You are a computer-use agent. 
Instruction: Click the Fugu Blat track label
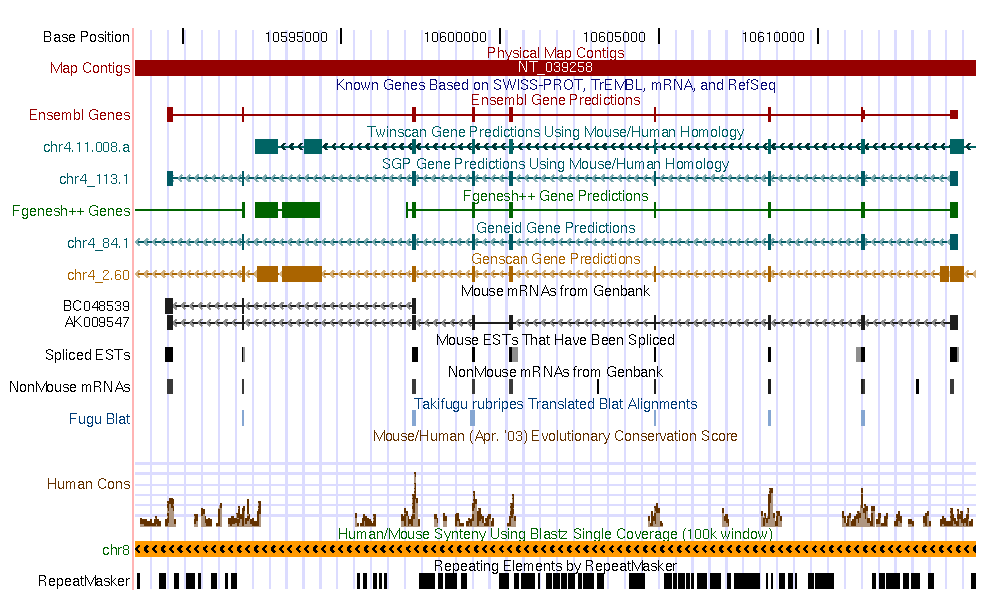tap(100, 418)
